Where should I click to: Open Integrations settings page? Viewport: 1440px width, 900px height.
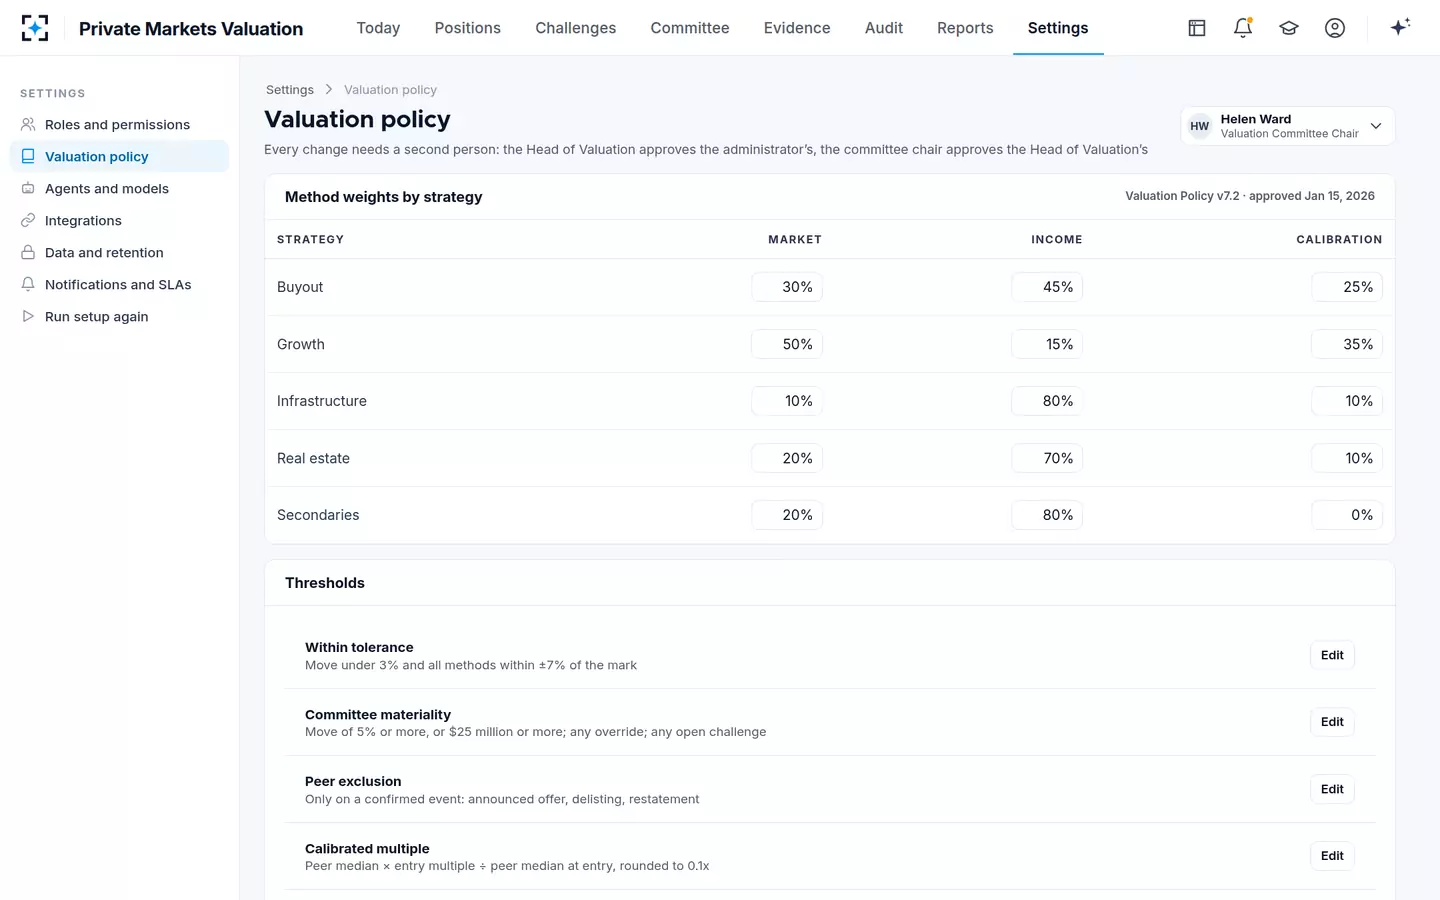pos(119,221)
